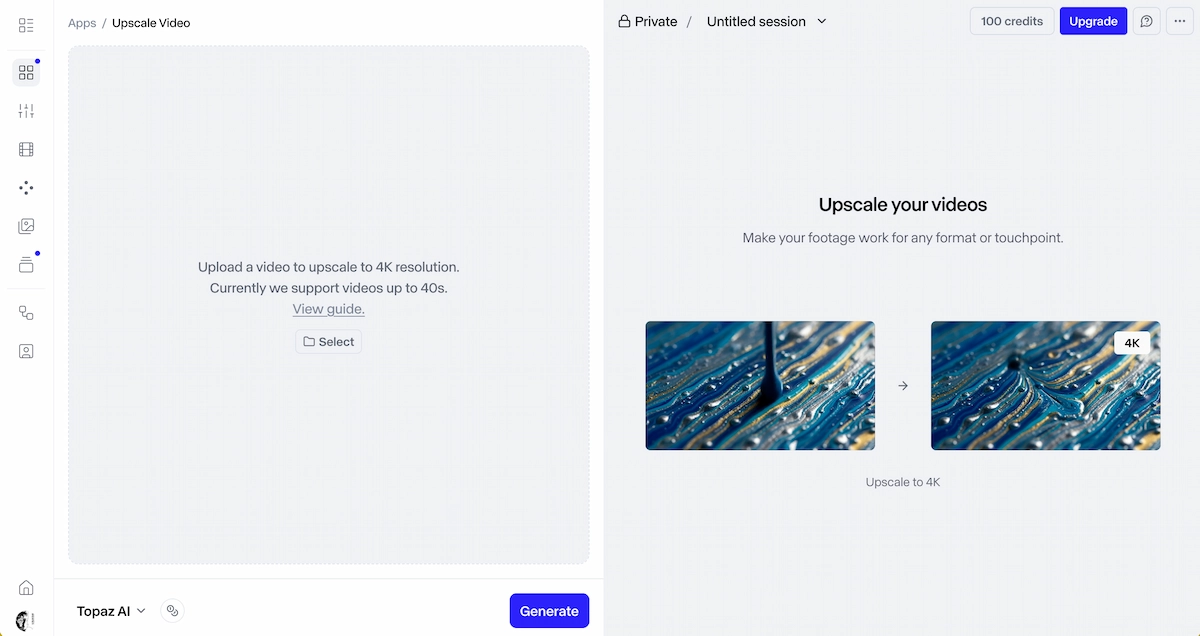Screen dimensions: 1200x636
Task: Open the profile card icon in sidebar
Action: 26,352
